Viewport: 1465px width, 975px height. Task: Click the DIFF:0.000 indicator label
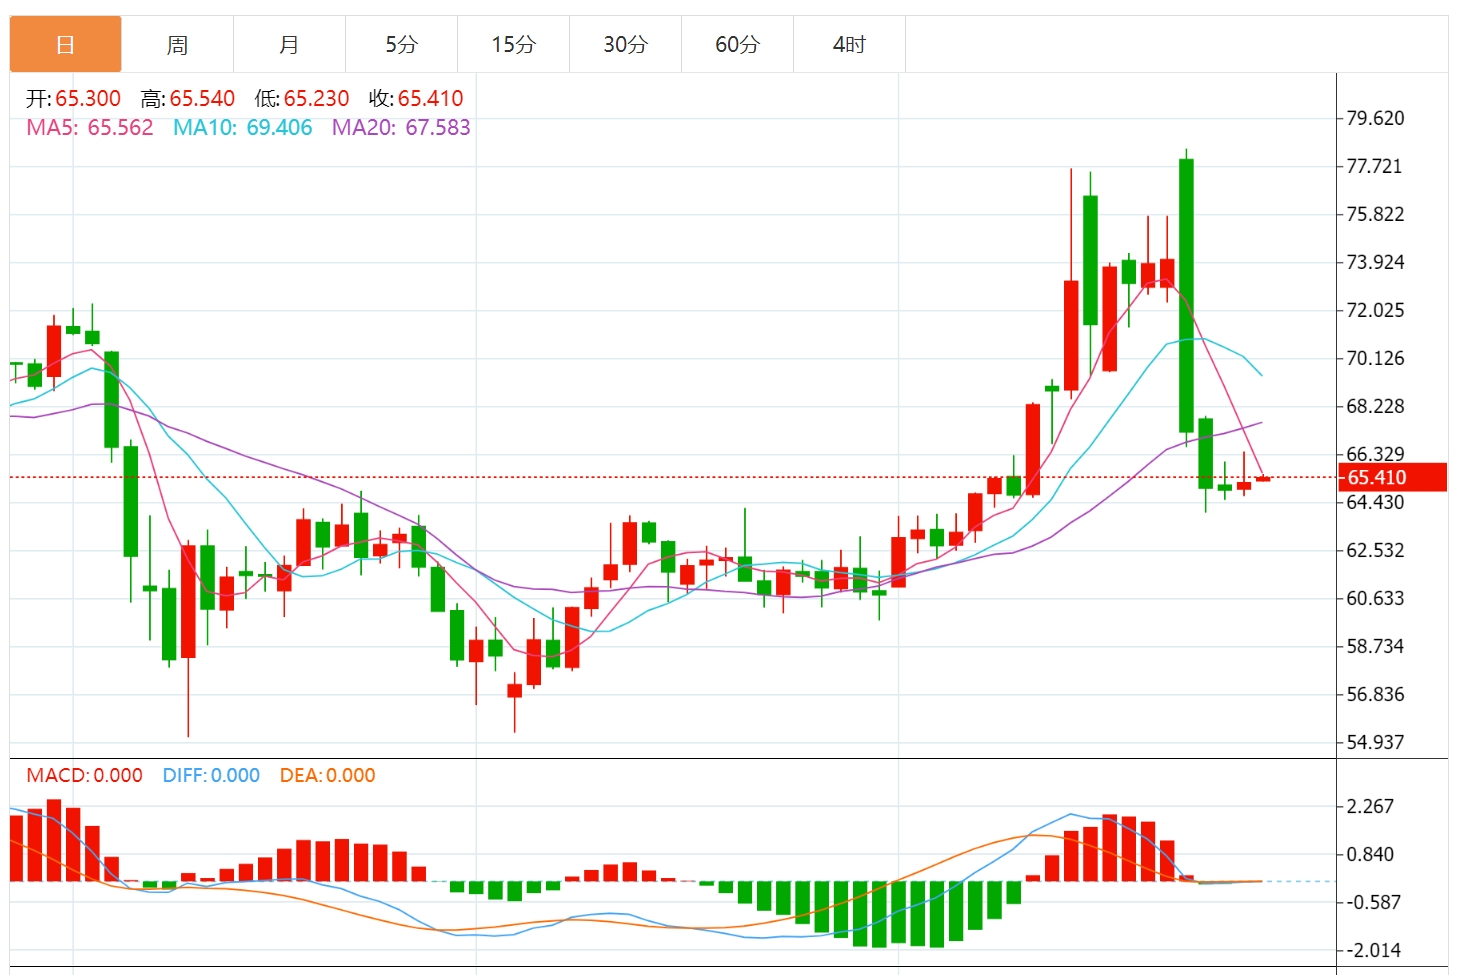pos(211,775)
